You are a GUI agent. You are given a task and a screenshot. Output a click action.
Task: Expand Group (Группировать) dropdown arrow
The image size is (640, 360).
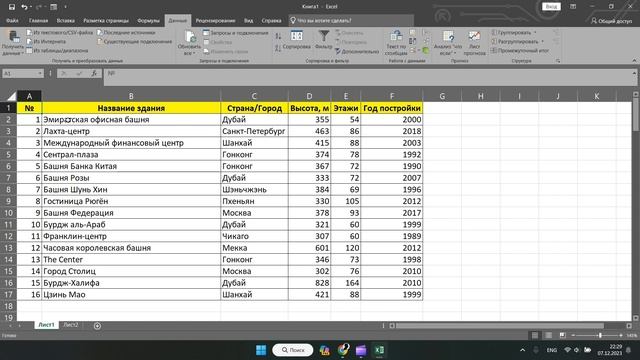(535, 32)
